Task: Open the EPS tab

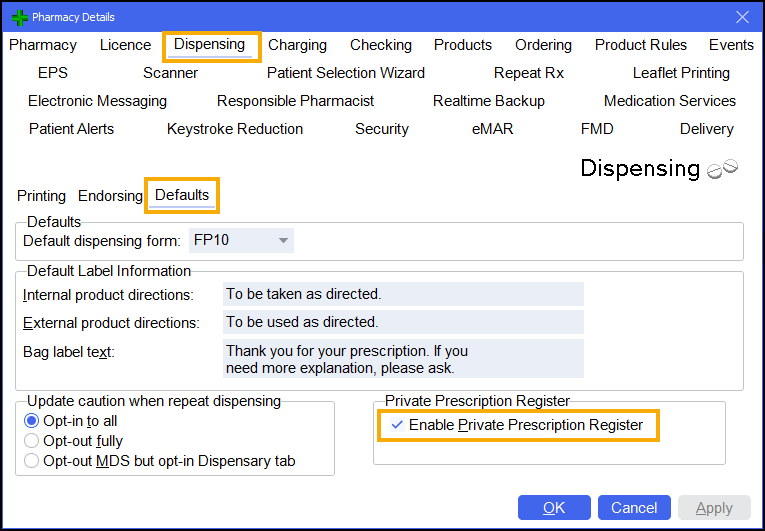Action: (x=53, y=73)
